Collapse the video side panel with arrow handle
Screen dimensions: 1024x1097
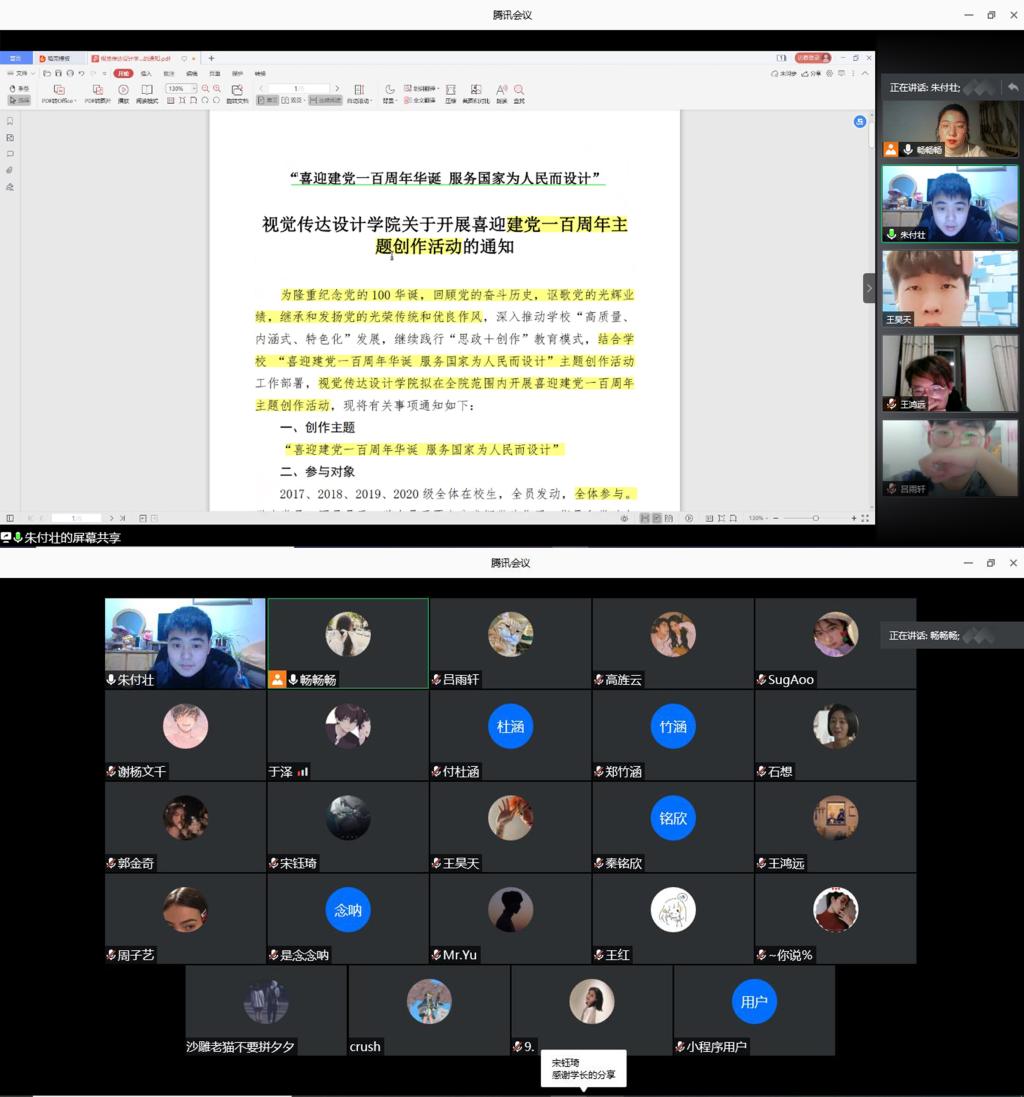click(x=869, y=288)
